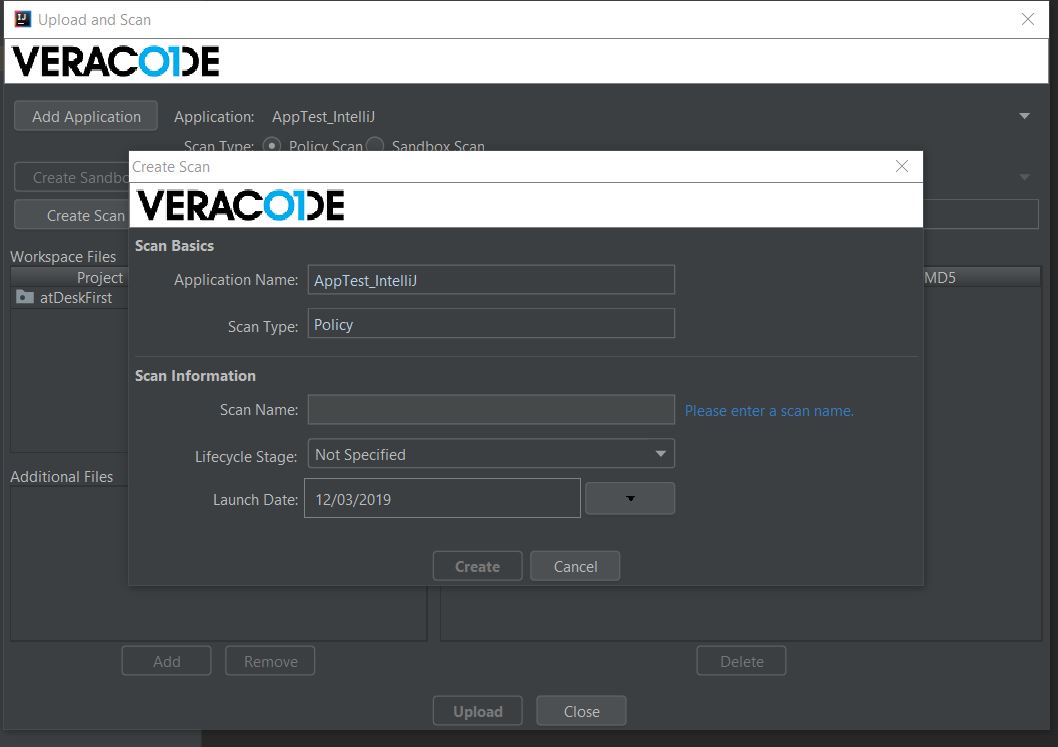This screenshot has height=747, width=1058.
Task: Click the Add button under Additional Files
Action: coord(167,661)
